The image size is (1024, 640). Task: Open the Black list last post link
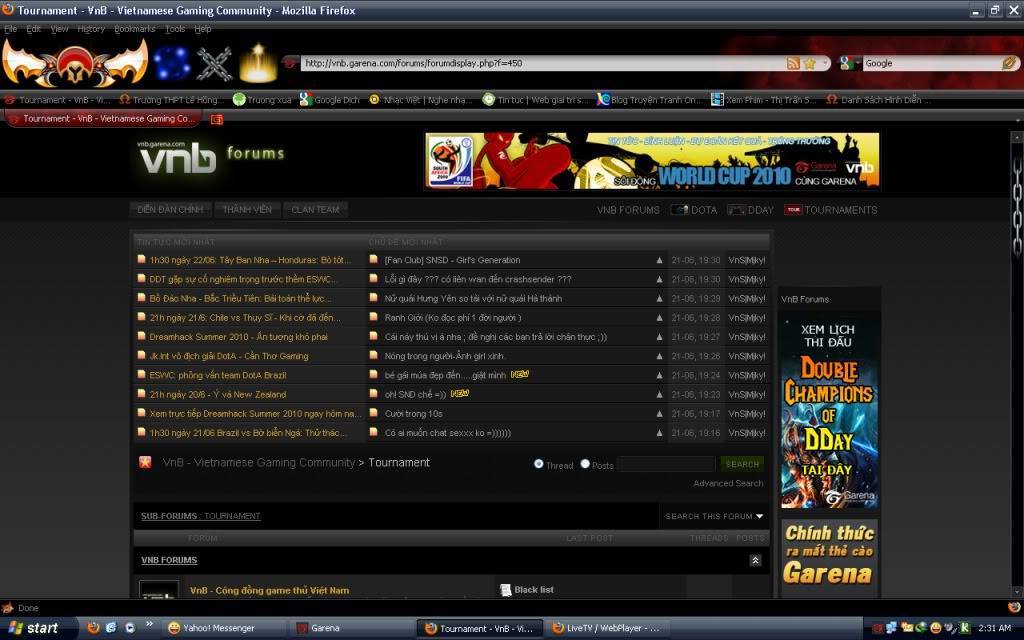[x=534, y=590]
